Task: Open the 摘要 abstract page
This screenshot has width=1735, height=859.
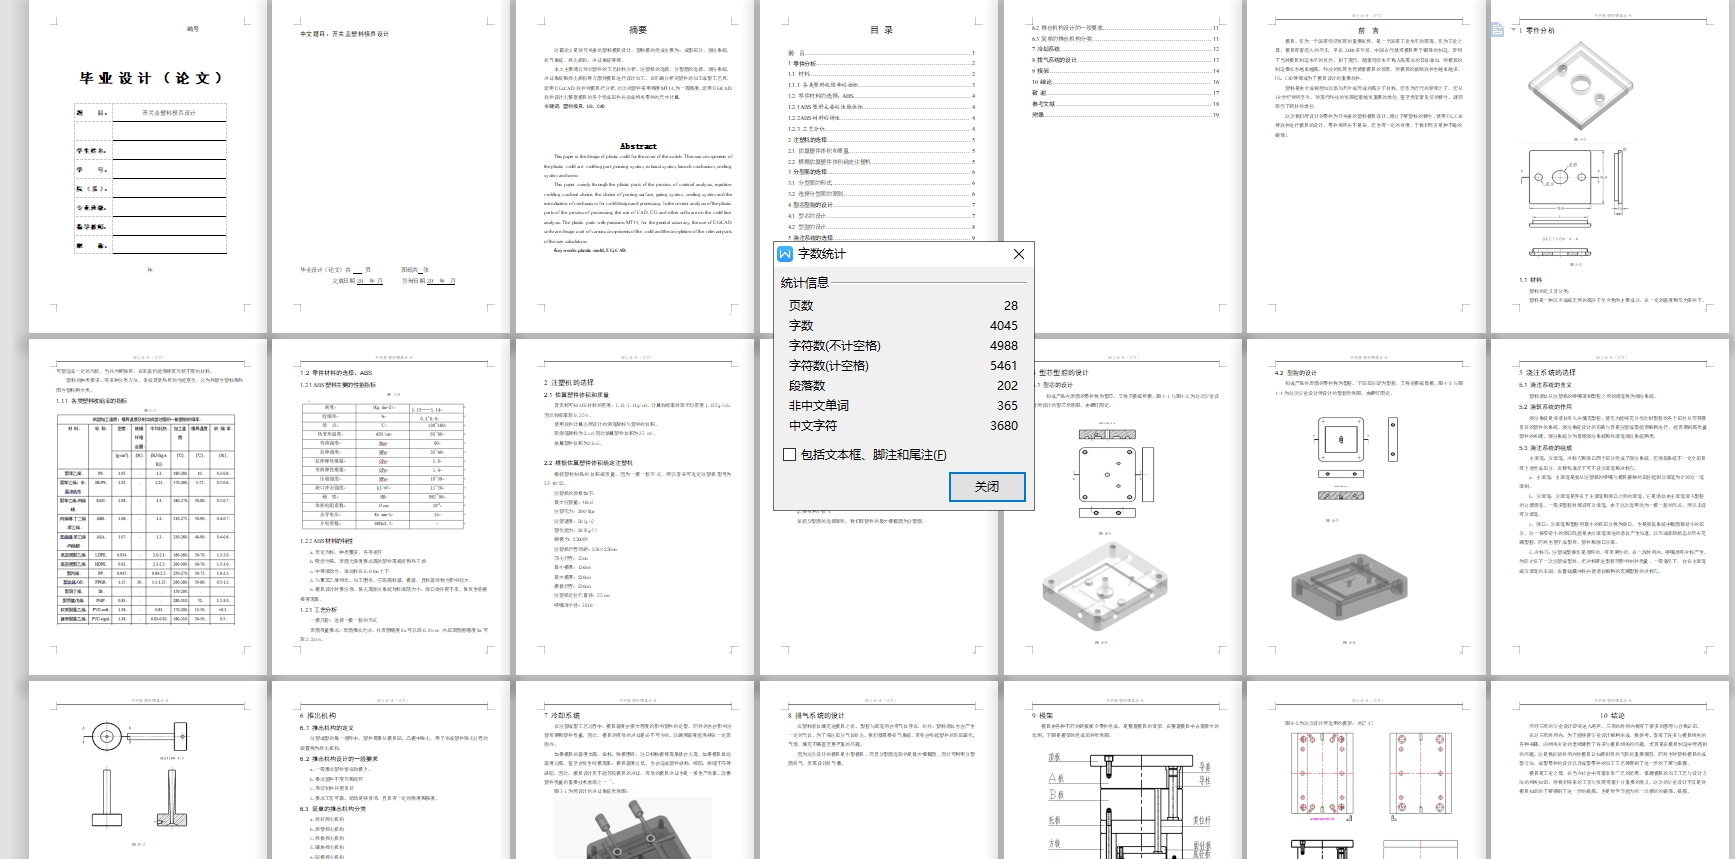Action: 636,165
